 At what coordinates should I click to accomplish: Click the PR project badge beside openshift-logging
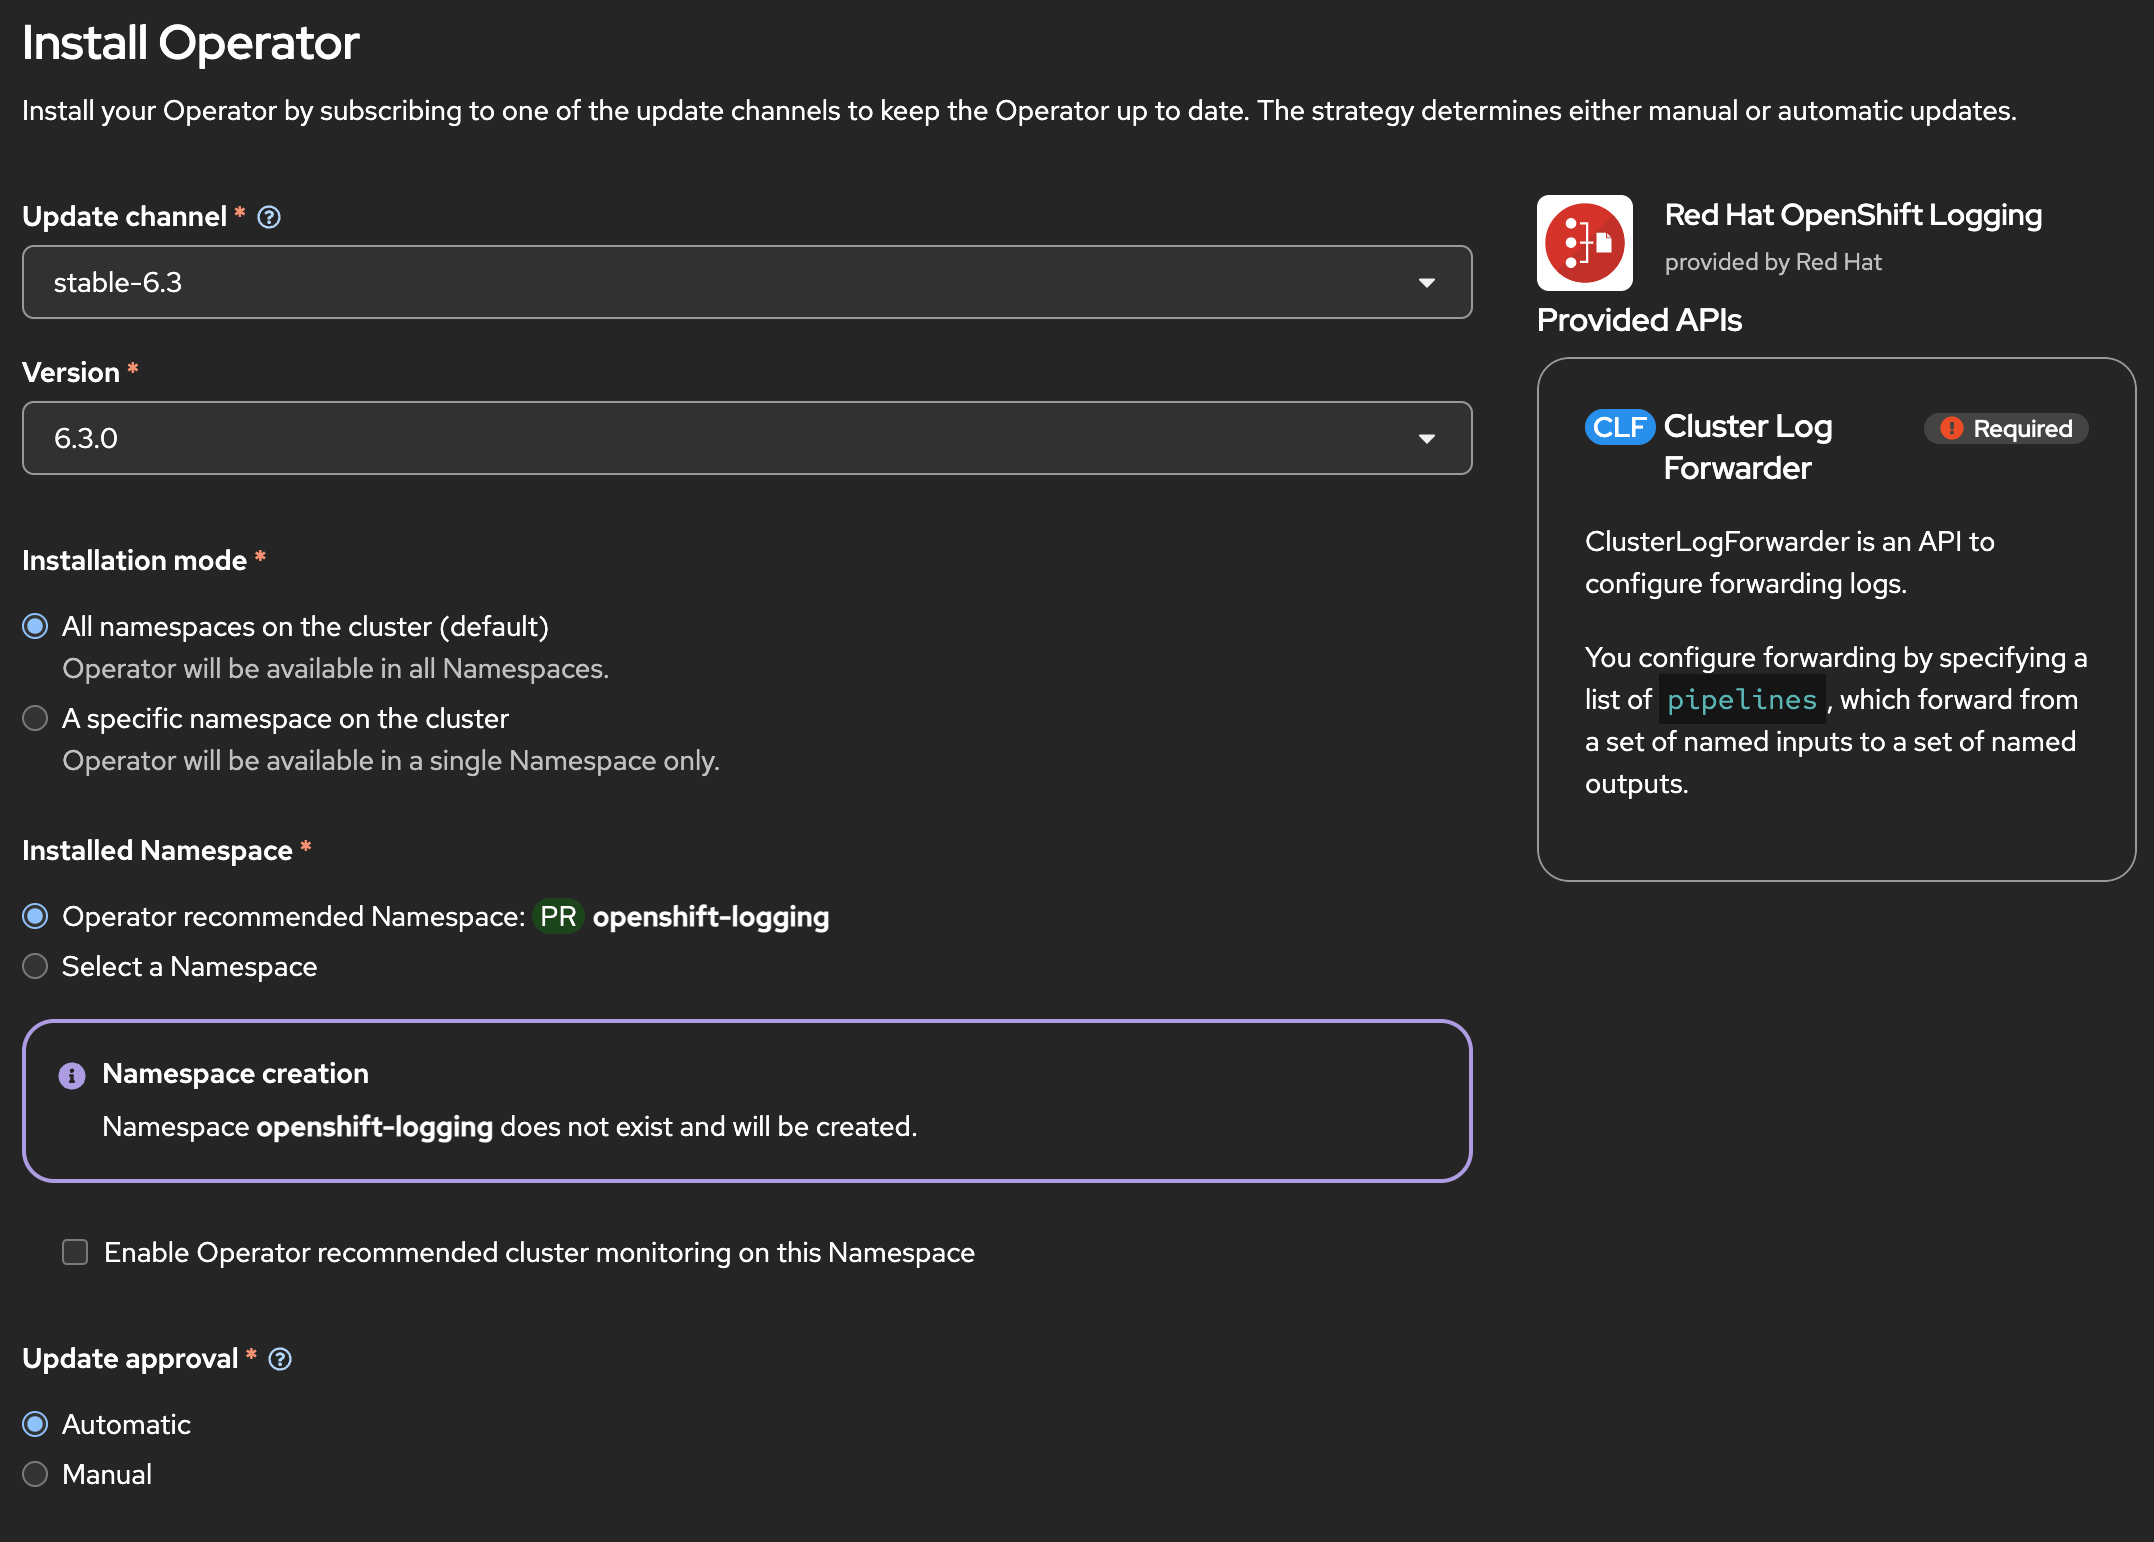coord(558,916)
